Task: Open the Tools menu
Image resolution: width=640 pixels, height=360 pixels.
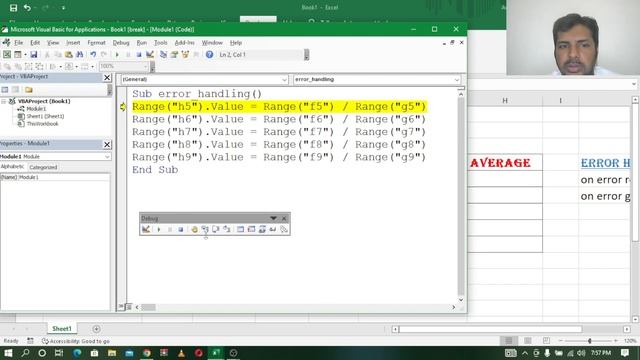Action: click(x=160, y=42)
